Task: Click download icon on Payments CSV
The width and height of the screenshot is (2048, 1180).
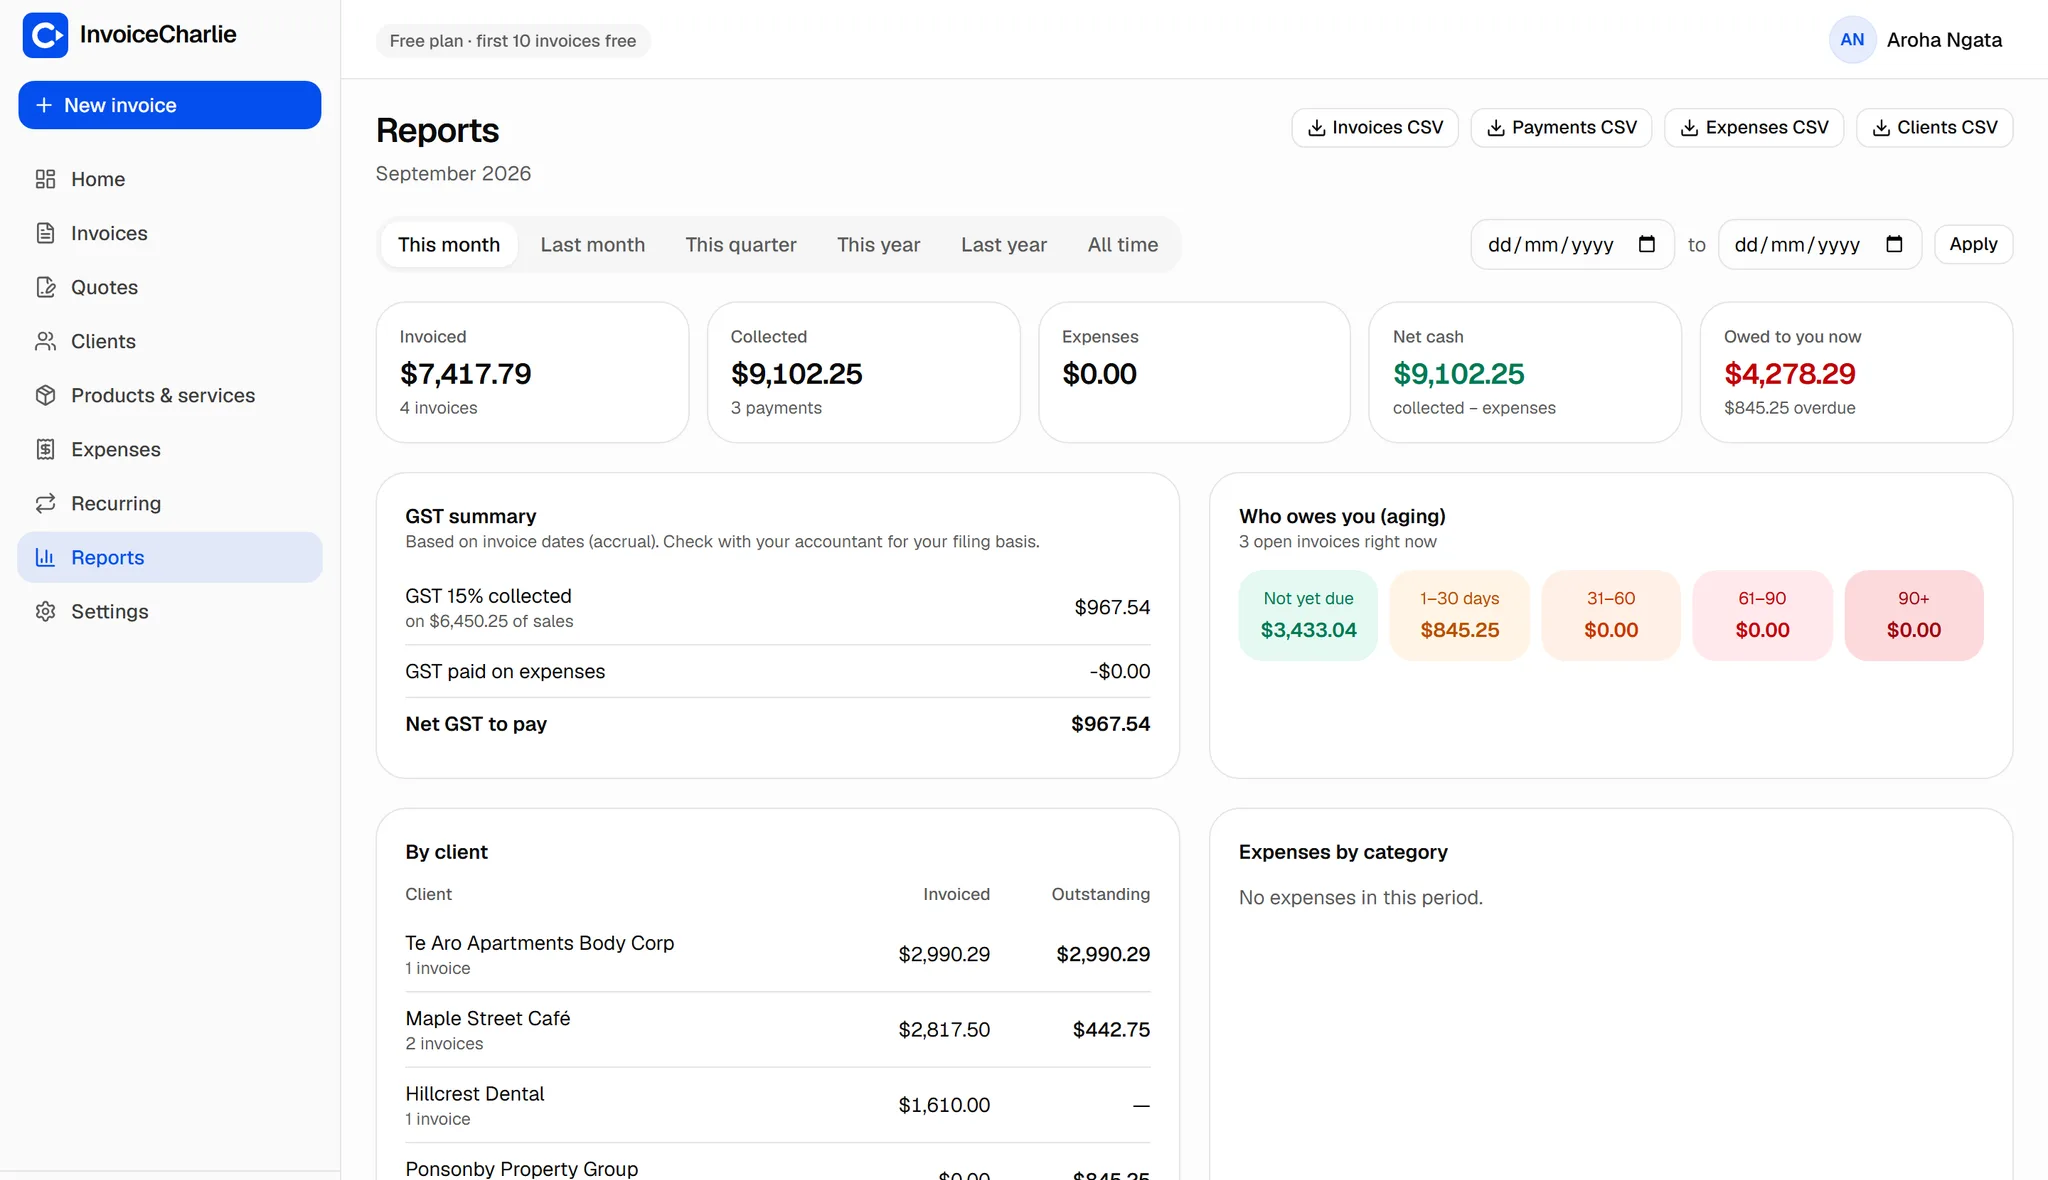Action: coord(1496,128)
